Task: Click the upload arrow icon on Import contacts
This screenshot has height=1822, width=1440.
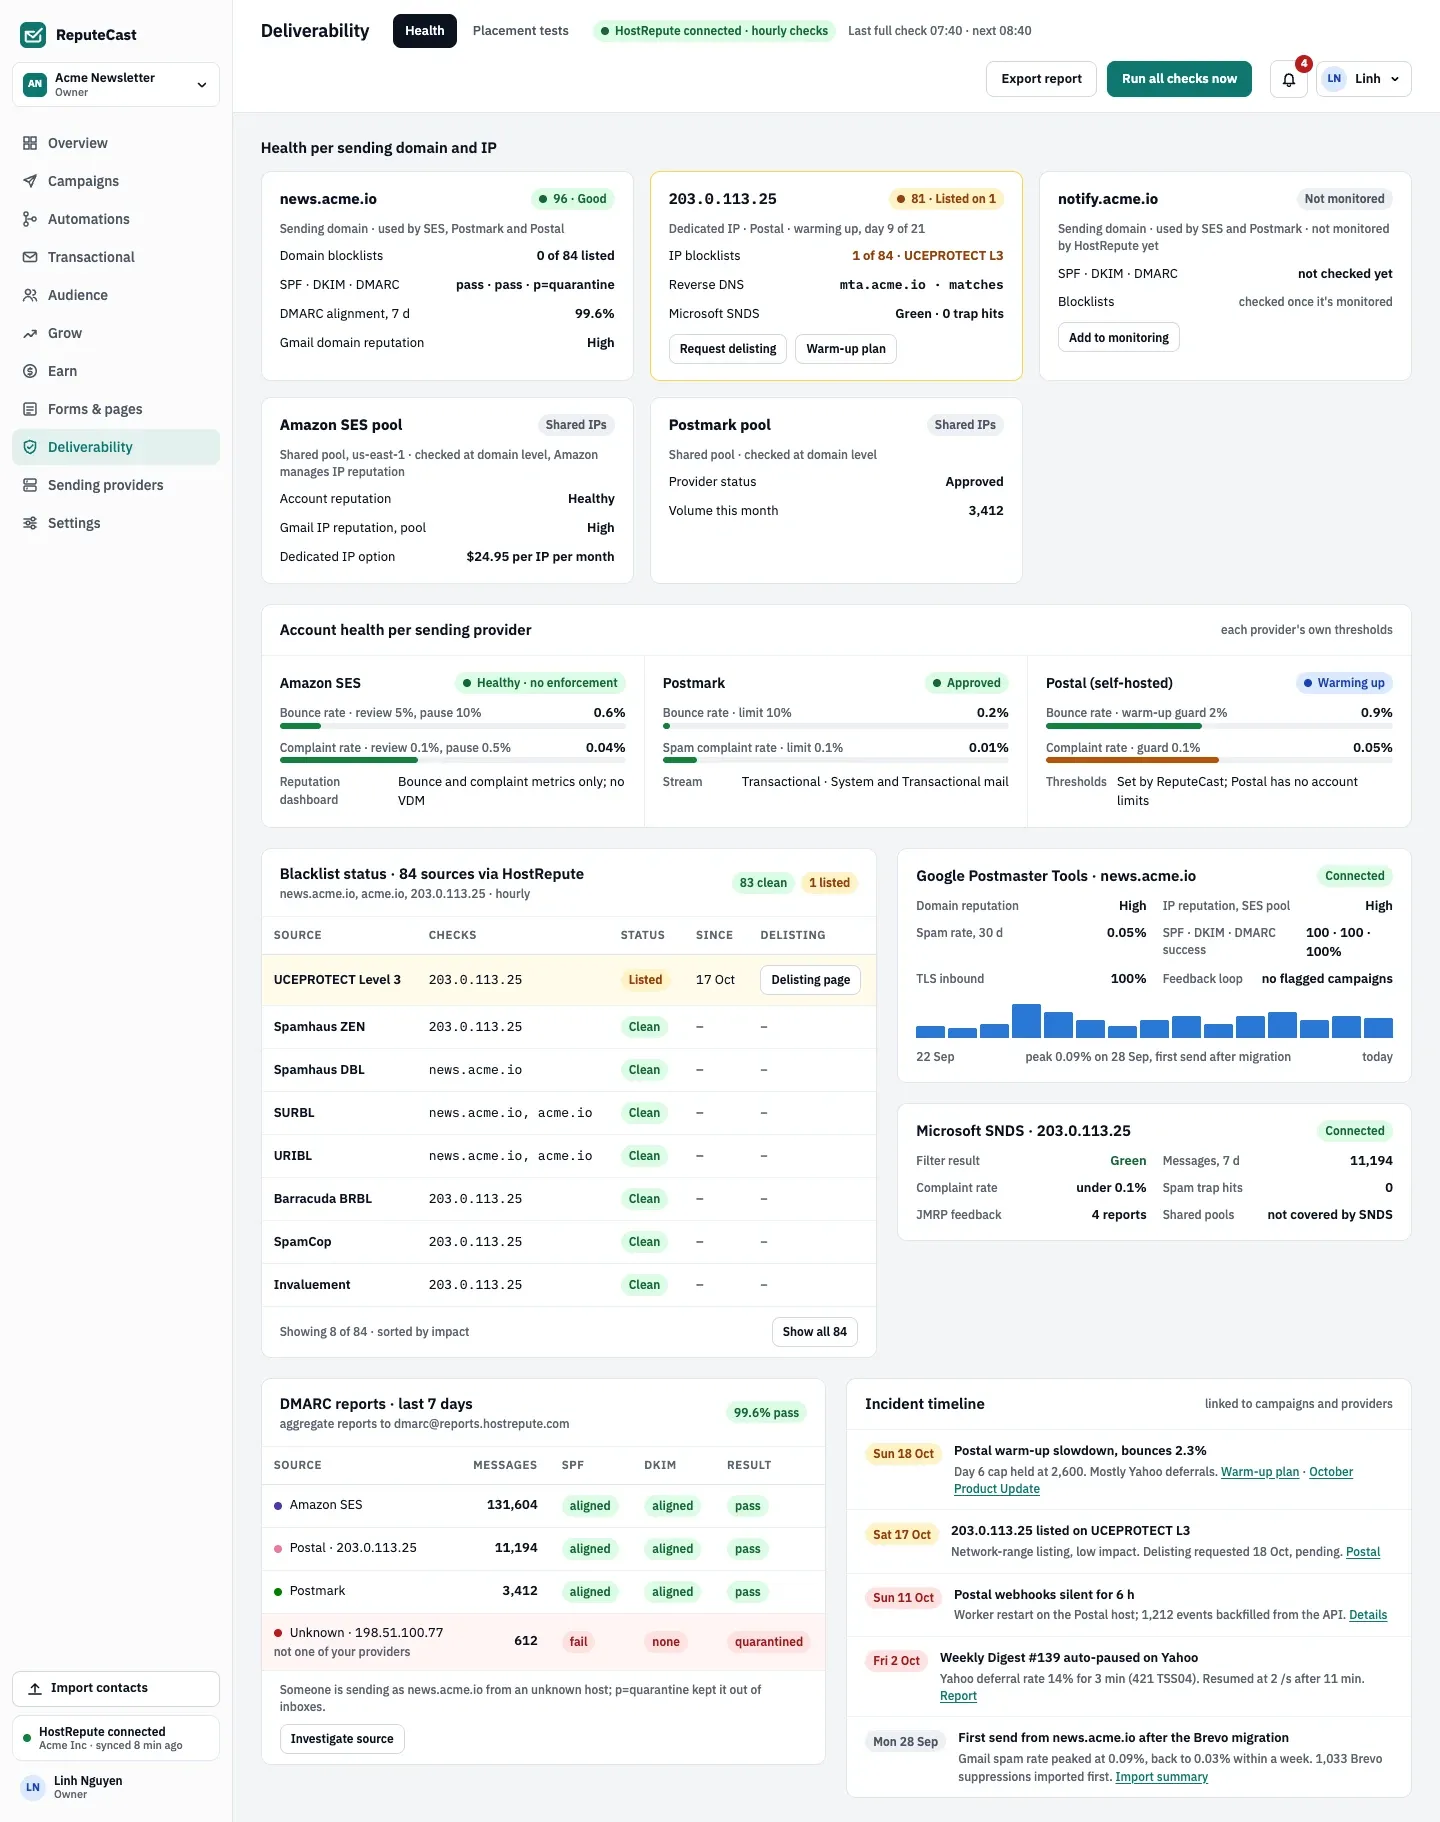Action: pyautogui.click(x=35, y=1688)
